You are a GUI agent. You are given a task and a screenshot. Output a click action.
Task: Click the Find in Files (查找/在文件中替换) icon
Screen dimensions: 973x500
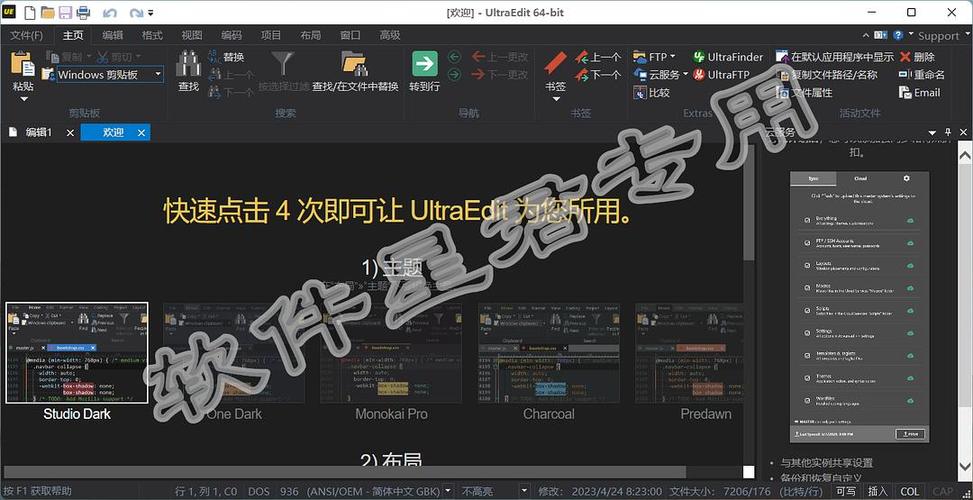(x=354, y=64)
